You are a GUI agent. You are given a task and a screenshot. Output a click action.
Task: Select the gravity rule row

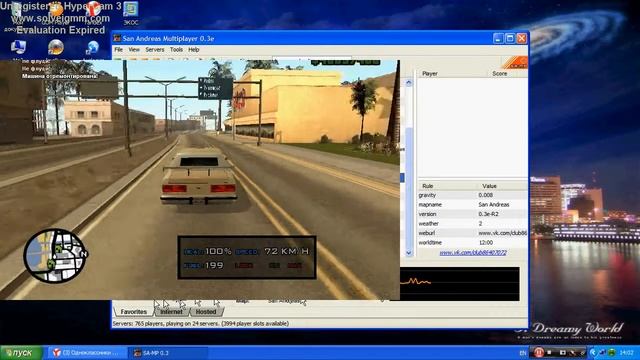point(473,196)
